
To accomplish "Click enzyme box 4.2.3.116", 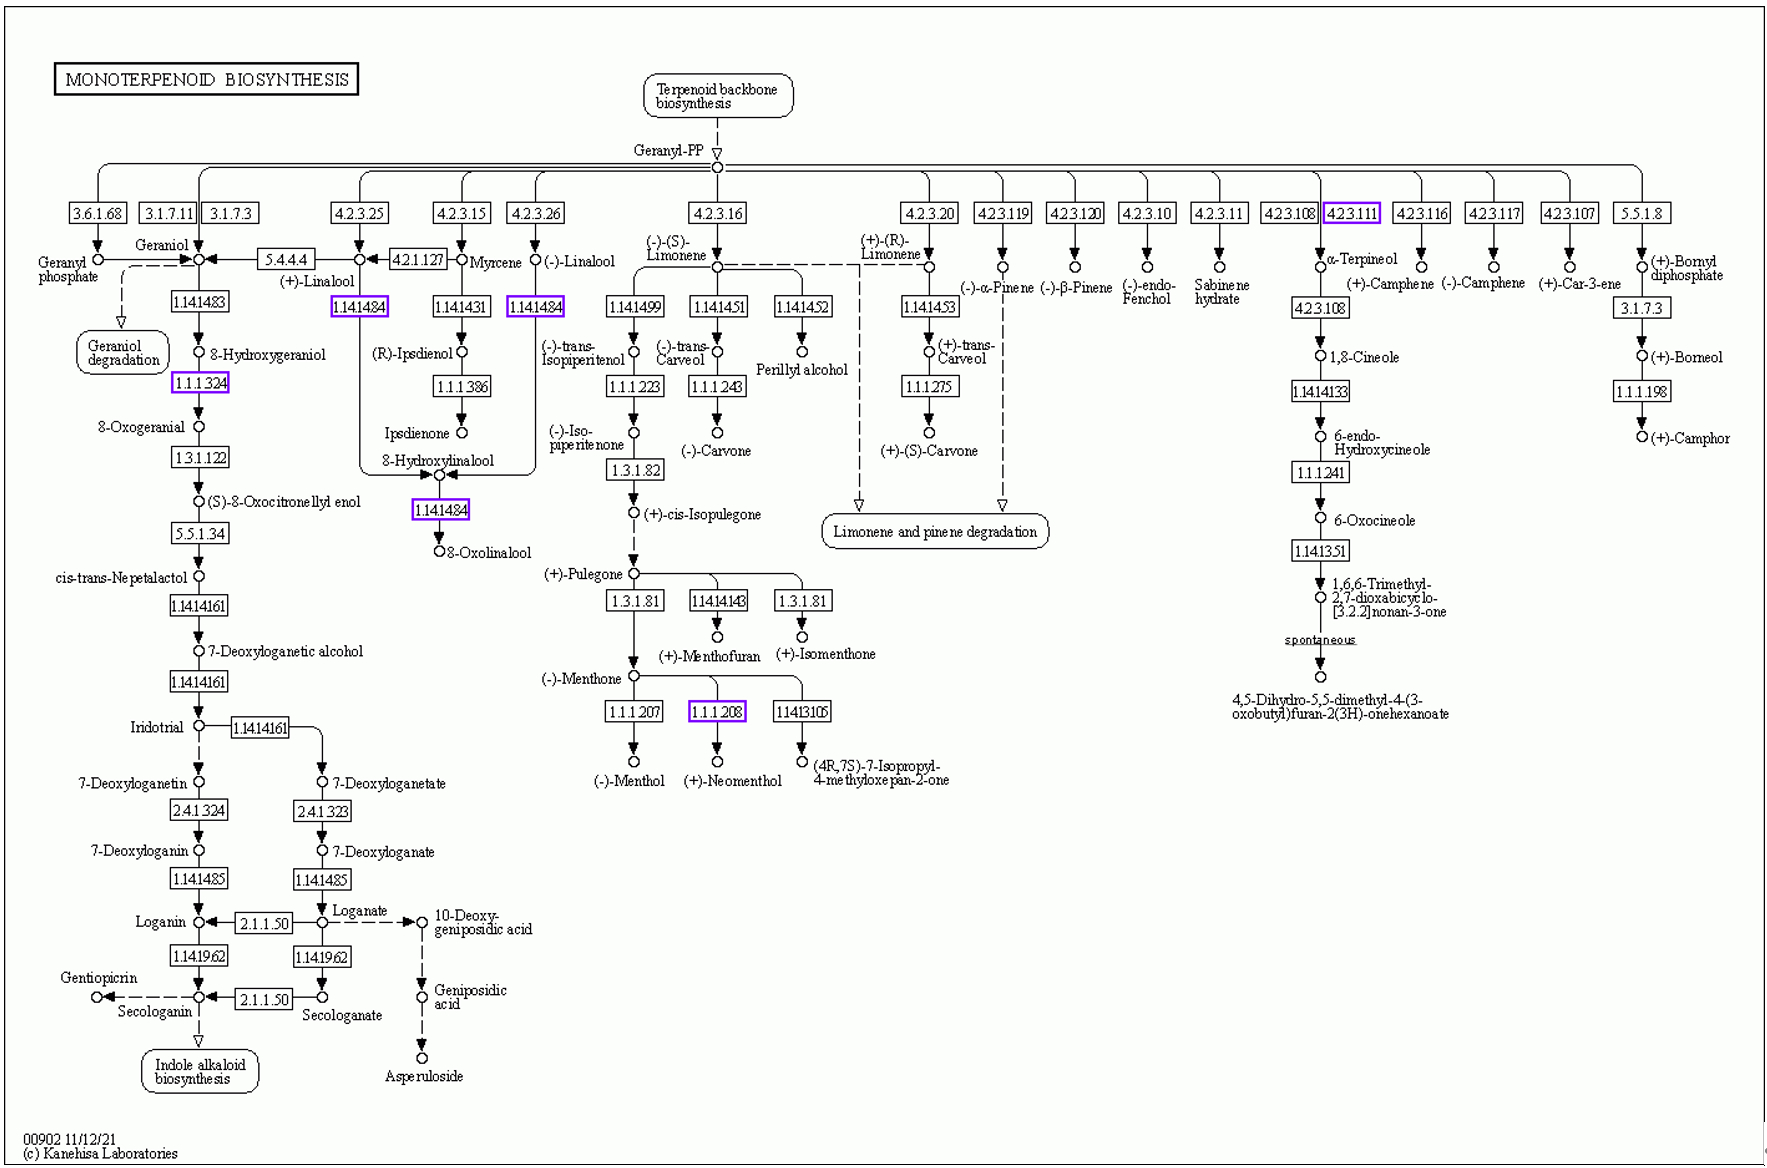I will point(1421,213).
